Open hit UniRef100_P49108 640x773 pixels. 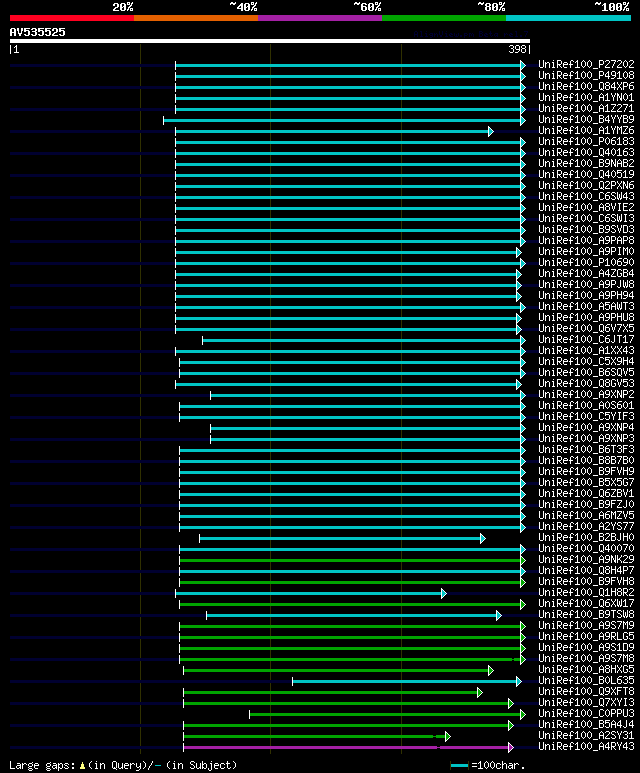coord(586,75)
